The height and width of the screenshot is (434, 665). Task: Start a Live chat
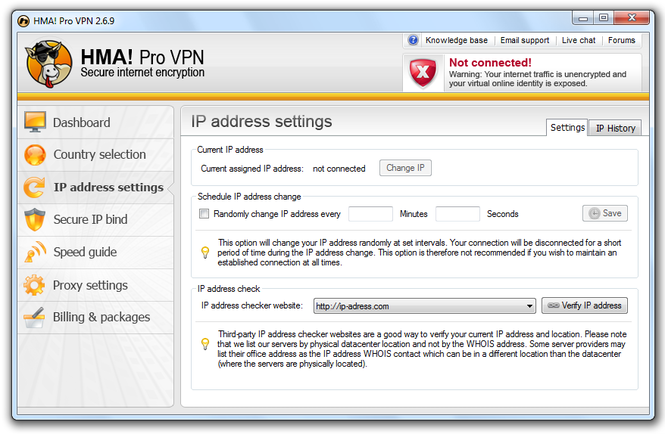(x=578, y=40)
